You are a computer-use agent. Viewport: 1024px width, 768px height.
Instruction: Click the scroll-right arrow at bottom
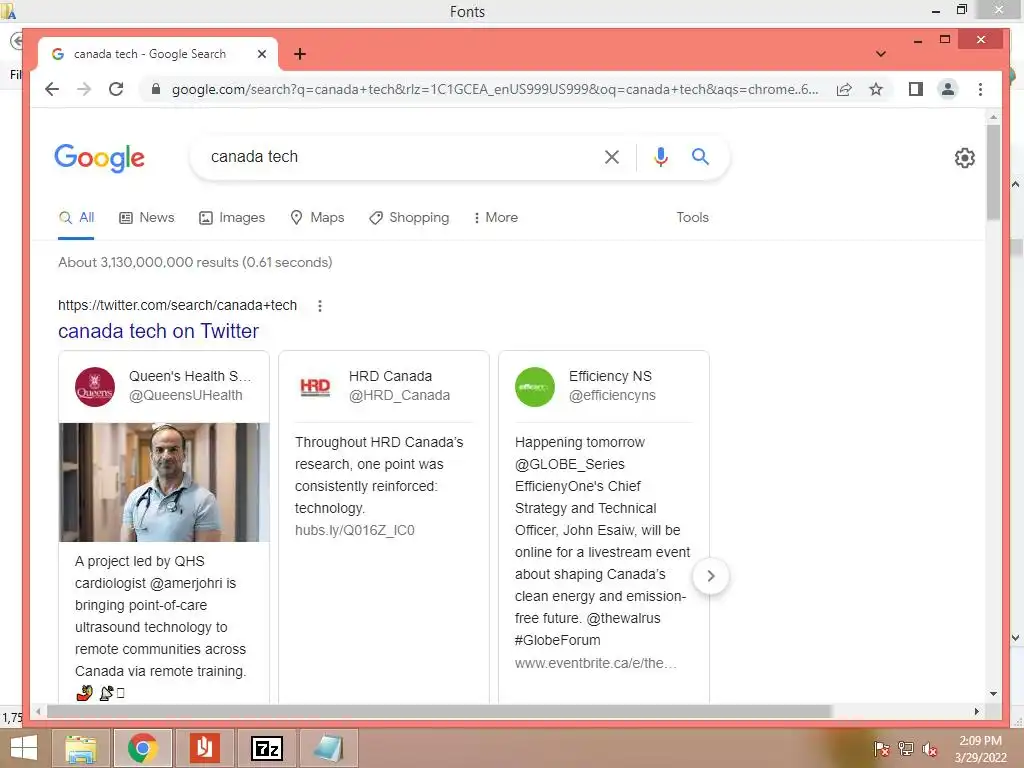pyautogui.click(x=977, y=711)
